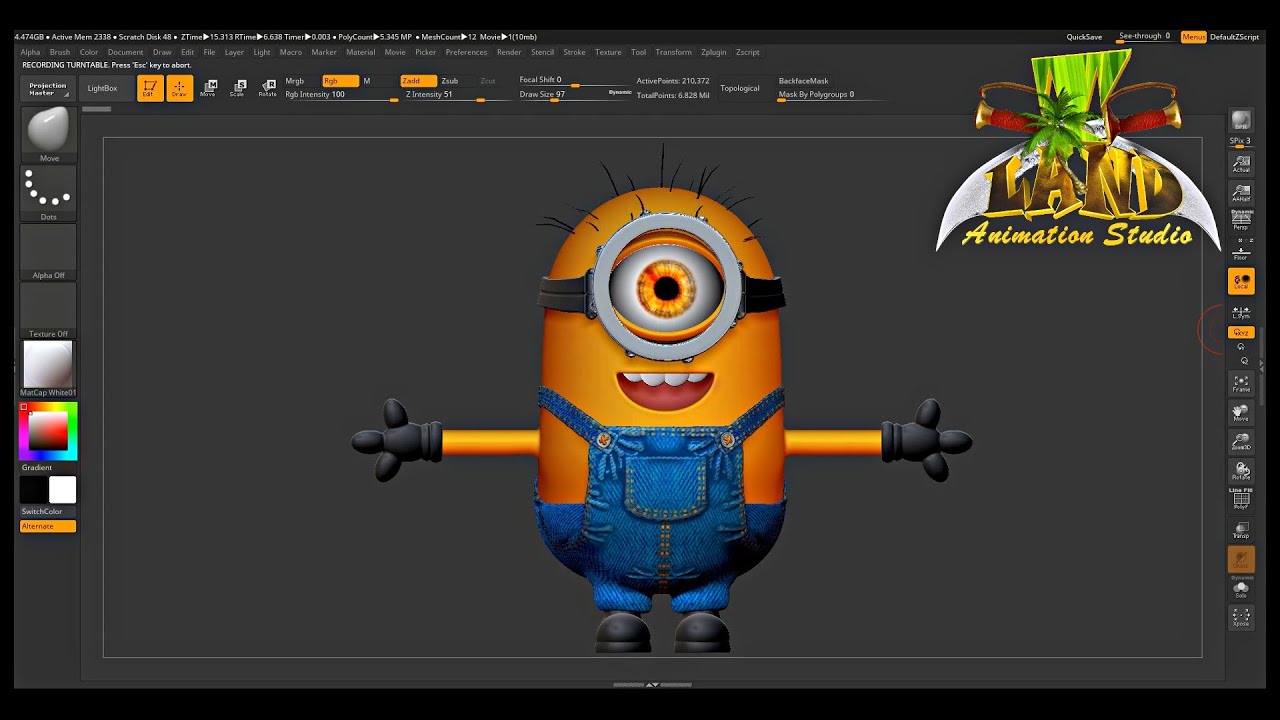Set view to Actual size
The width and height of the screenshot is (1280, 720).
click(x=1241, y=164)
